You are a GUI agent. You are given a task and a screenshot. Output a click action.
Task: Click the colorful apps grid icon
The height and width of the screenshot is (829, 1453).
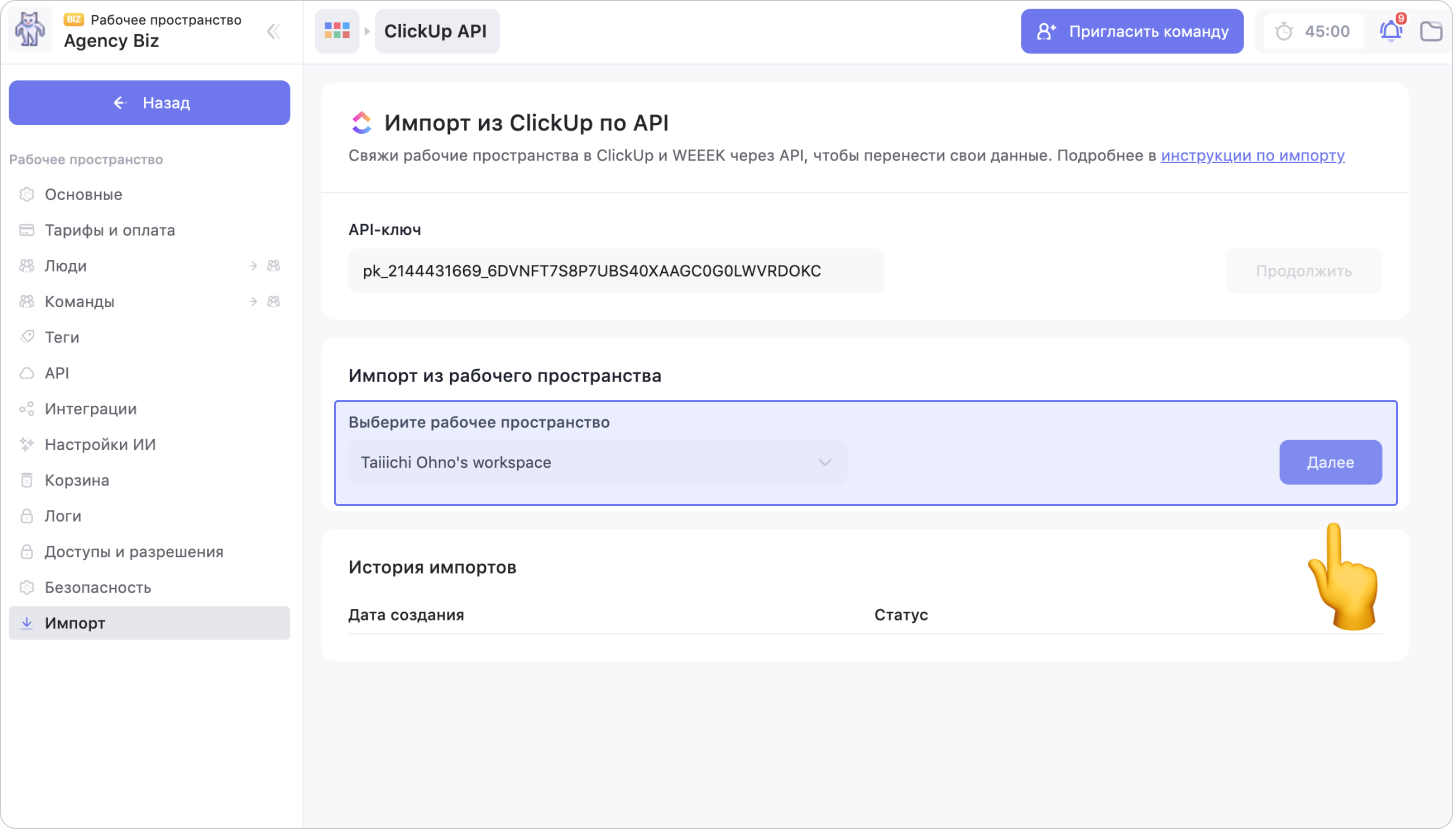point(337,31)
